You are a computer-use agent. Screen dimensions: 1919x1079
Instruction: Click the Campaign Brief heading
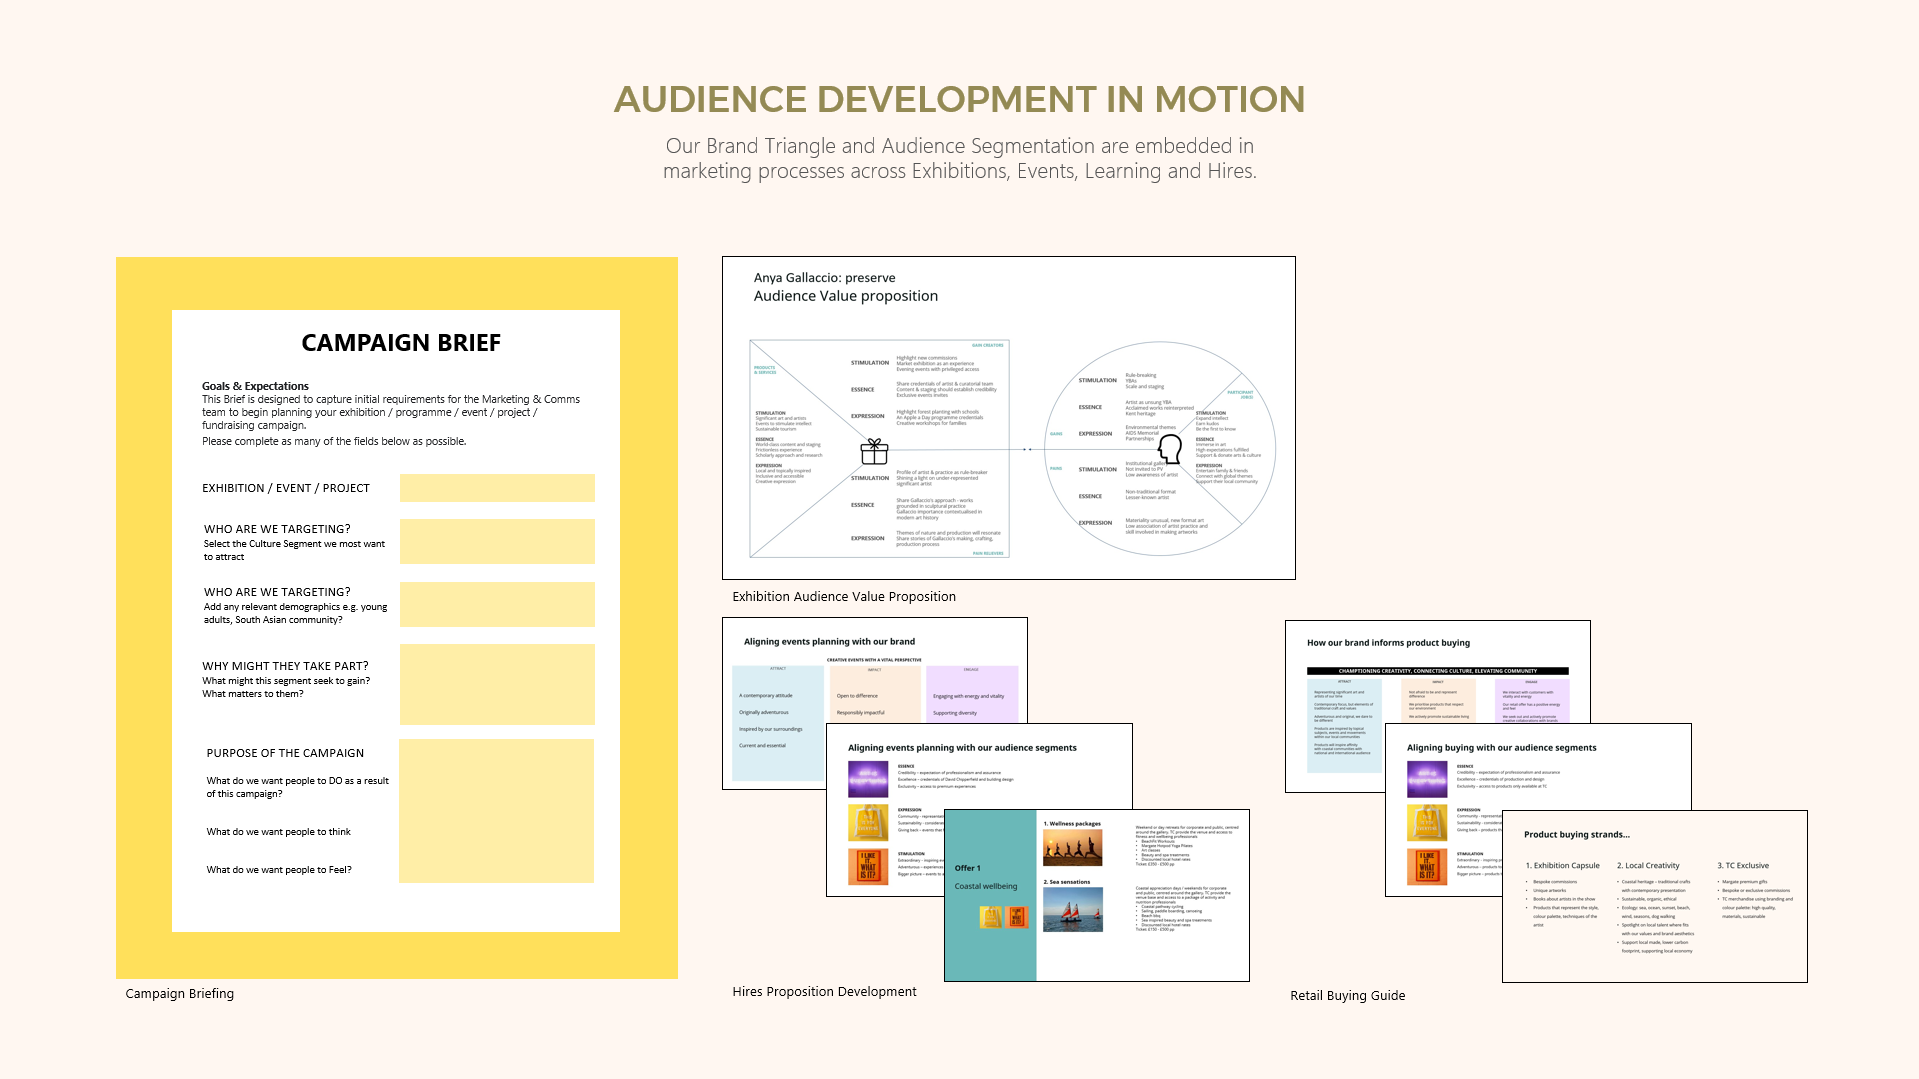pyautogui.click(x=401, y=343)
